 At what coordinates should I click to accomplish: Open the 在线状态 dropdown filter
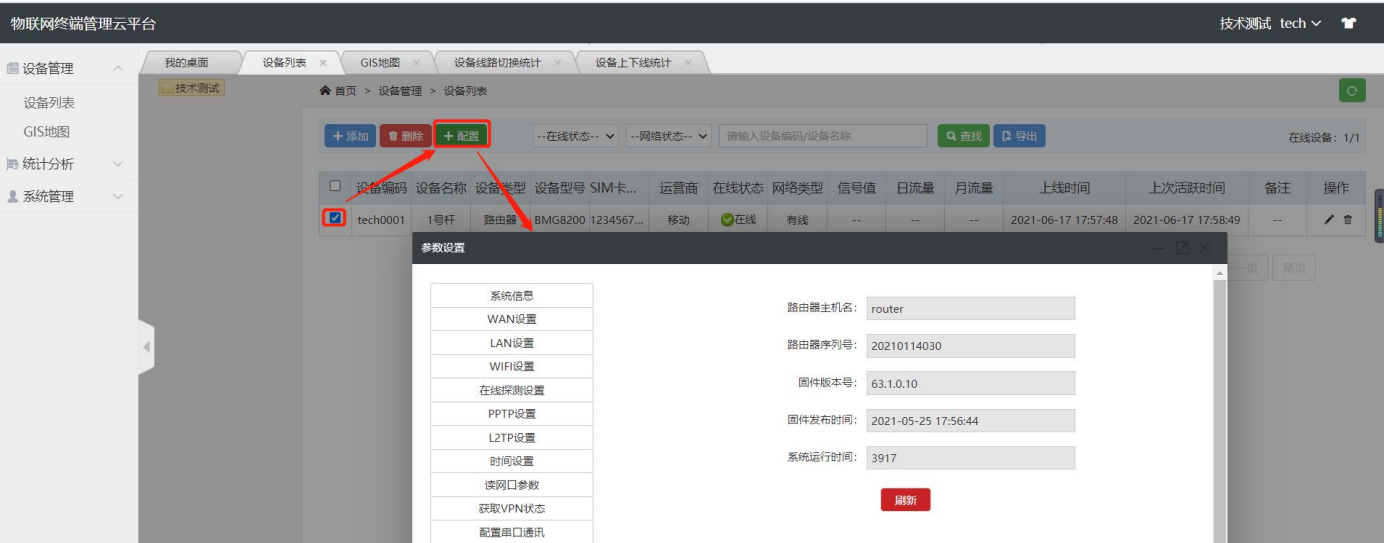575,136
